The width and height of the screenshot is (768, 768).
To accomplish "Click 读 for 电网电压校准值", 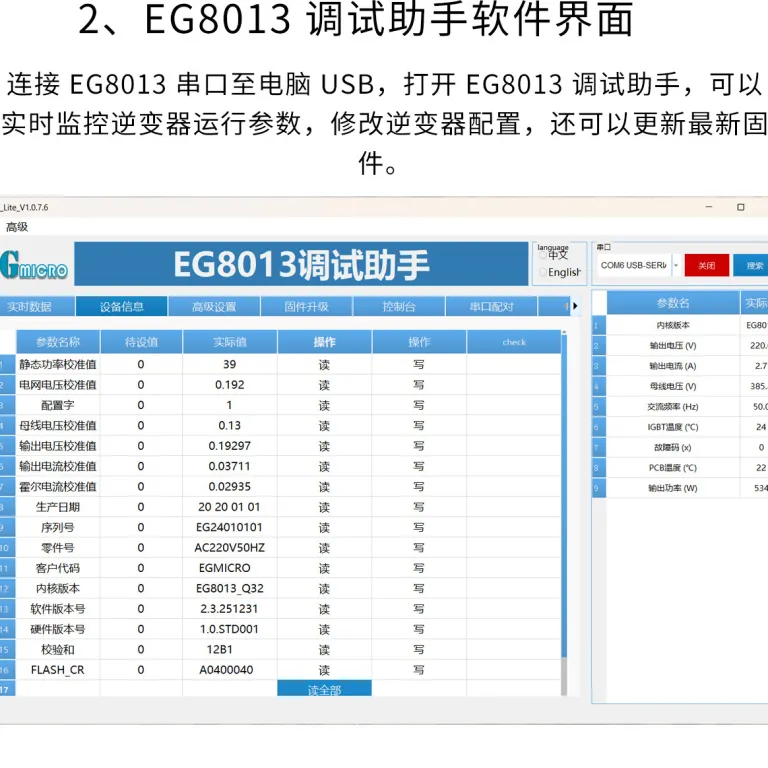I will tap(324, 385).
